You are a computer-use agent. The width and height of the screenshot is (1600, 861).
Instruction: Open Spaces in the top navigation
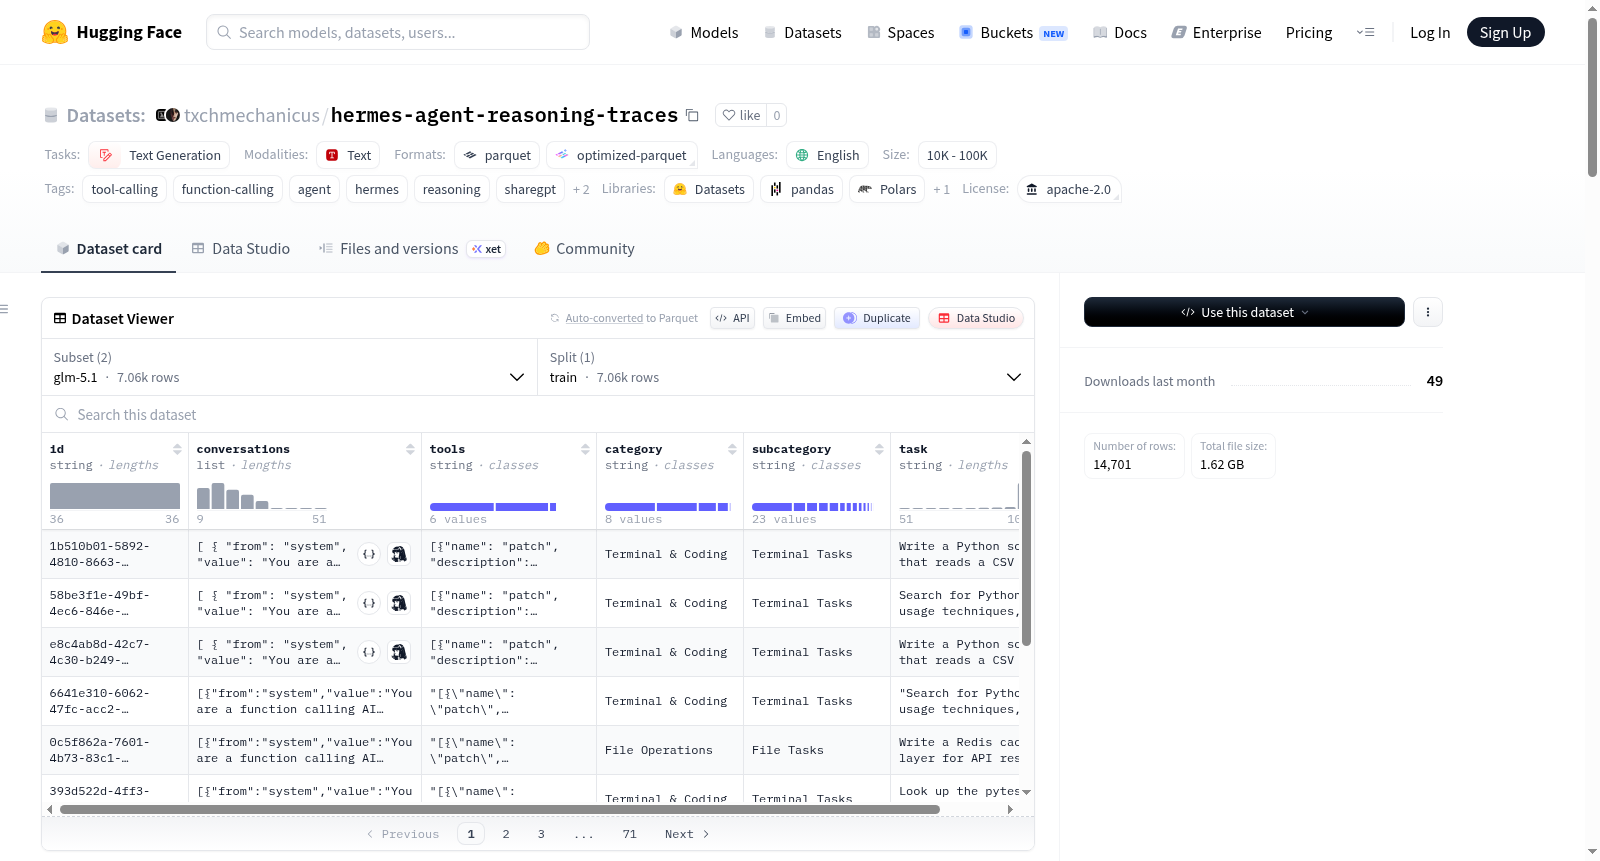pyautogui.click(x=901, y=32)
